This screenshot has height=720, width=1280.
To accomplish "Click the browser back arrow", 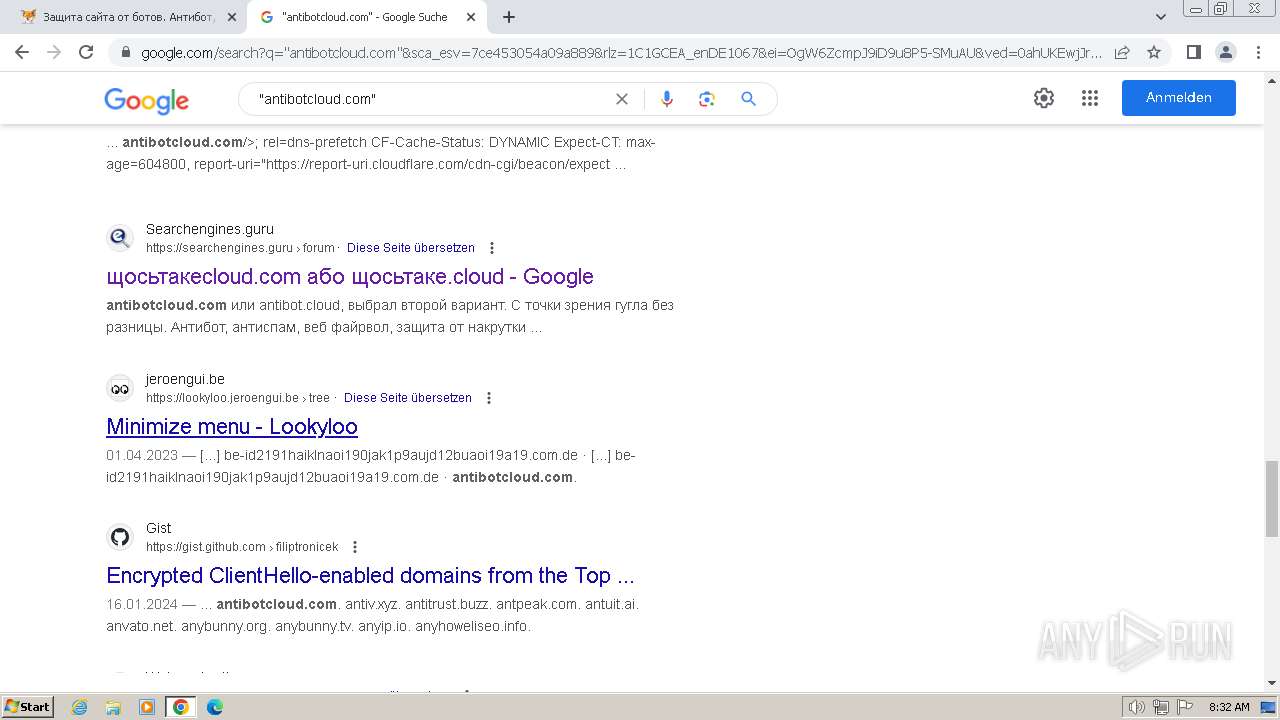I will [22, 52].
